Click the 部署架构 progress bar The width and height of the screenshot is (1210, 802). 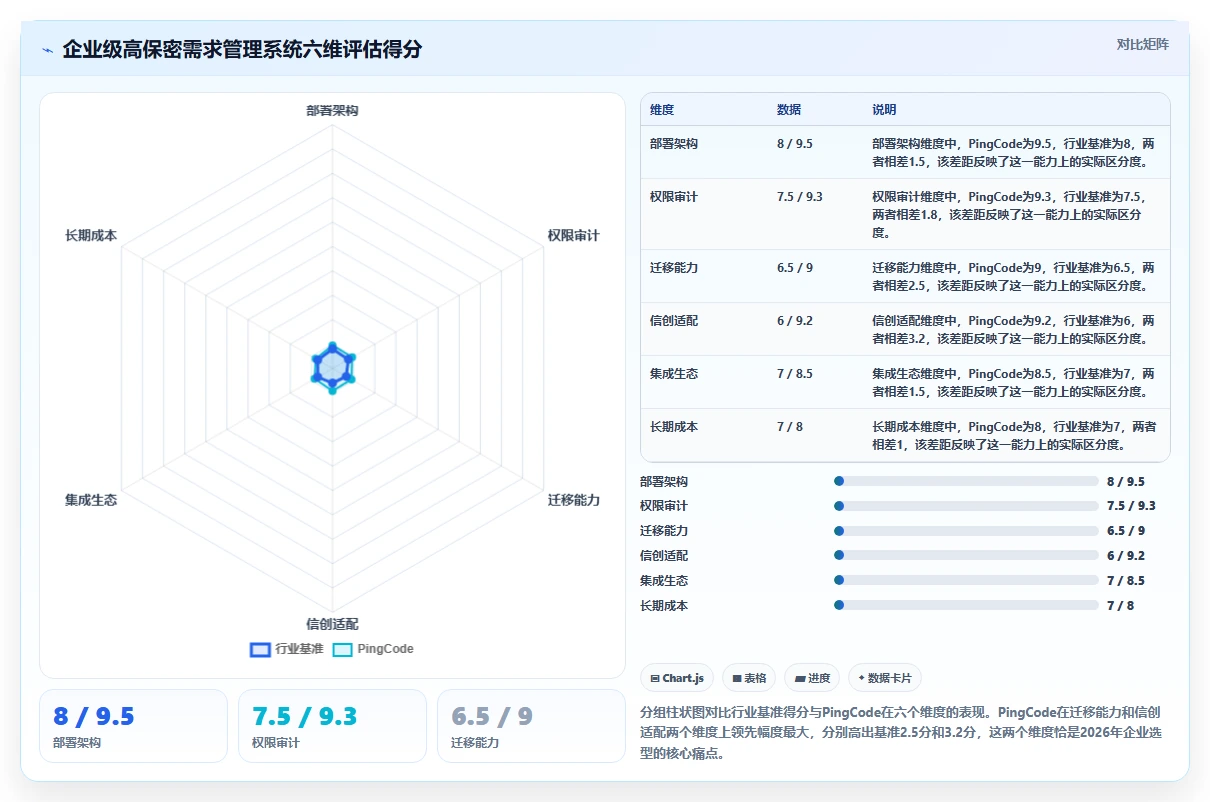[x=966, y=481]
